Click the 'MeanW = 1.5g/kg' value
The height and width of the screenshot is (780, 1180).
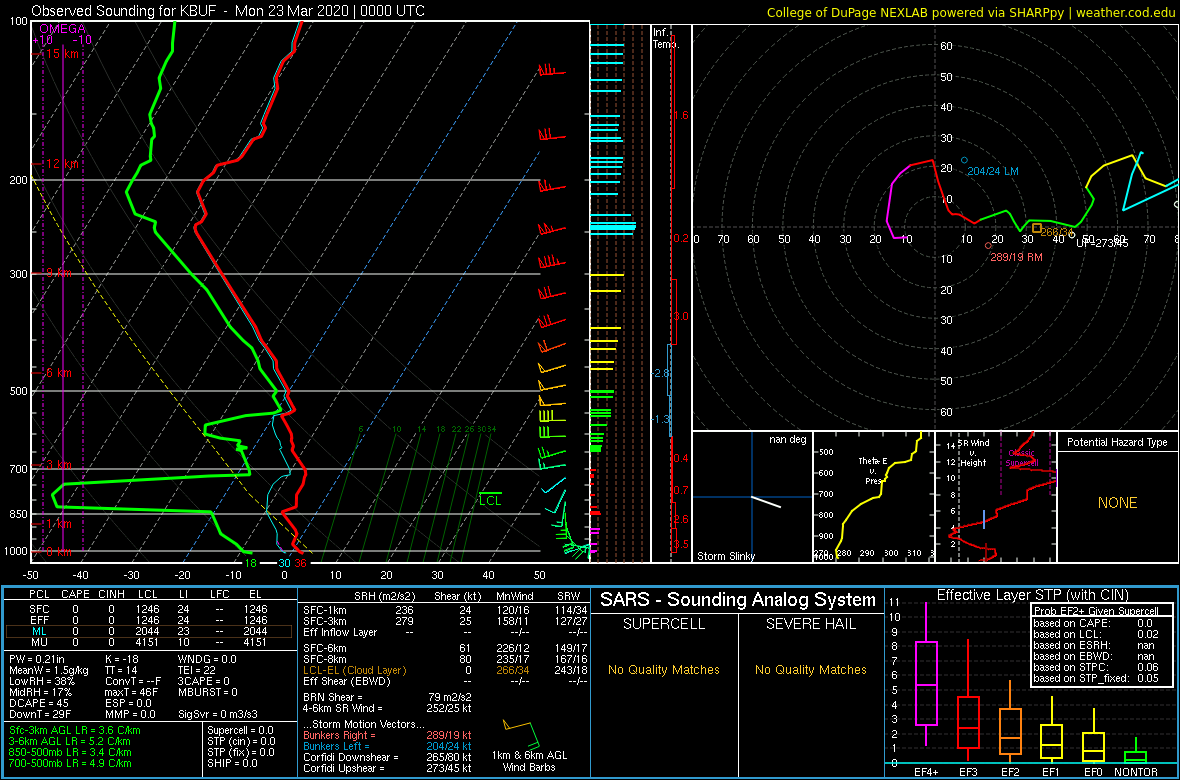click(48, 671)
